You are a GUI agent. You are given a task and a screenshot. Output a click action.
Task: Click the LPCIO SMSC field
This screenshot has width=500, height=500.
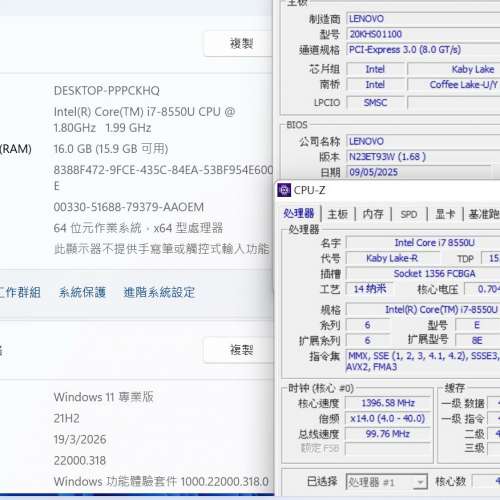pos(375,103)
